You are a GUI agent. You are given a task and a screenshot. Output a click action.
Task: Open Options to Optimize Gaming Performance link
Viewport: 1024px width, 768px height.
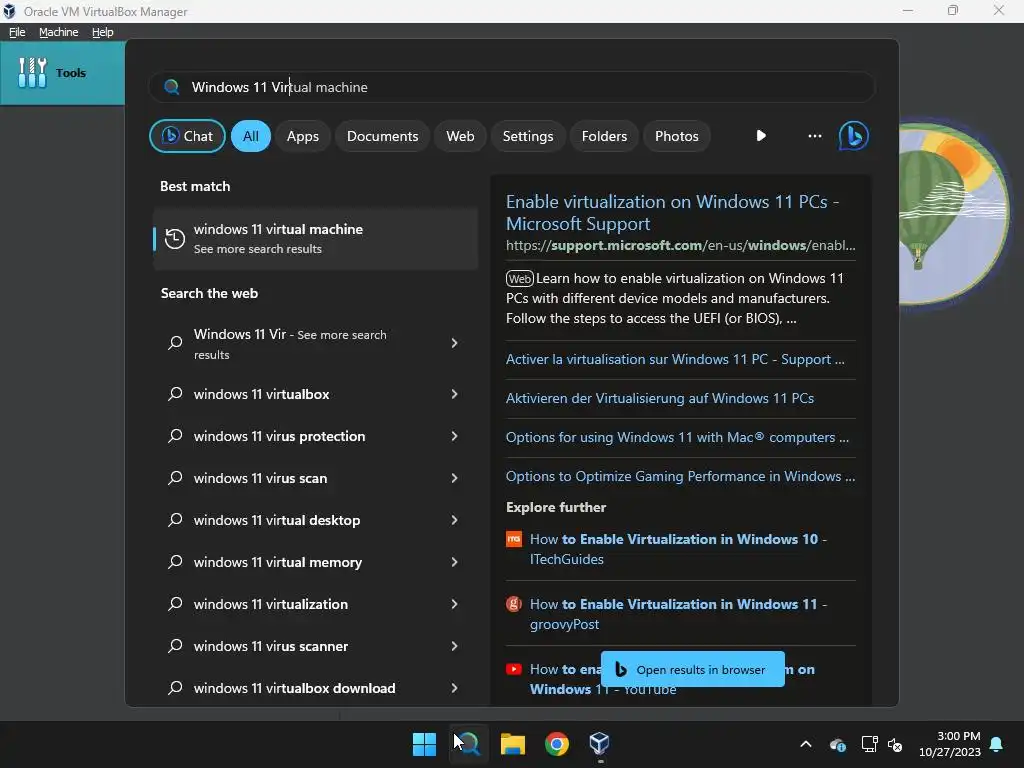tap(680, 476)
